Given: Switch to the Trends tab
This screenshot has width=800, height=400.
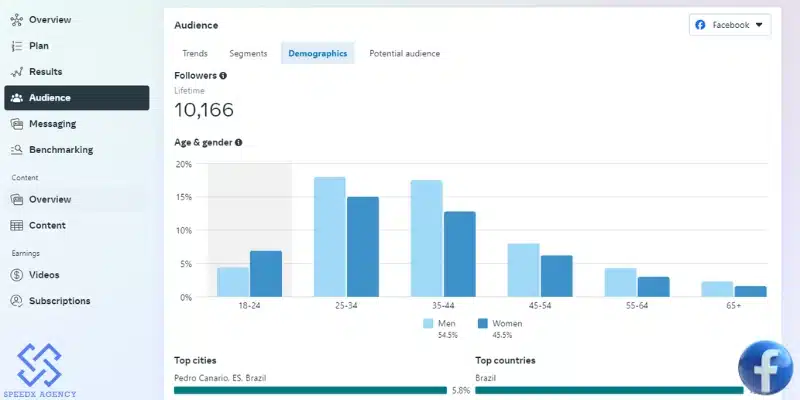Looking at the screenshot, I should click(195, 53).
